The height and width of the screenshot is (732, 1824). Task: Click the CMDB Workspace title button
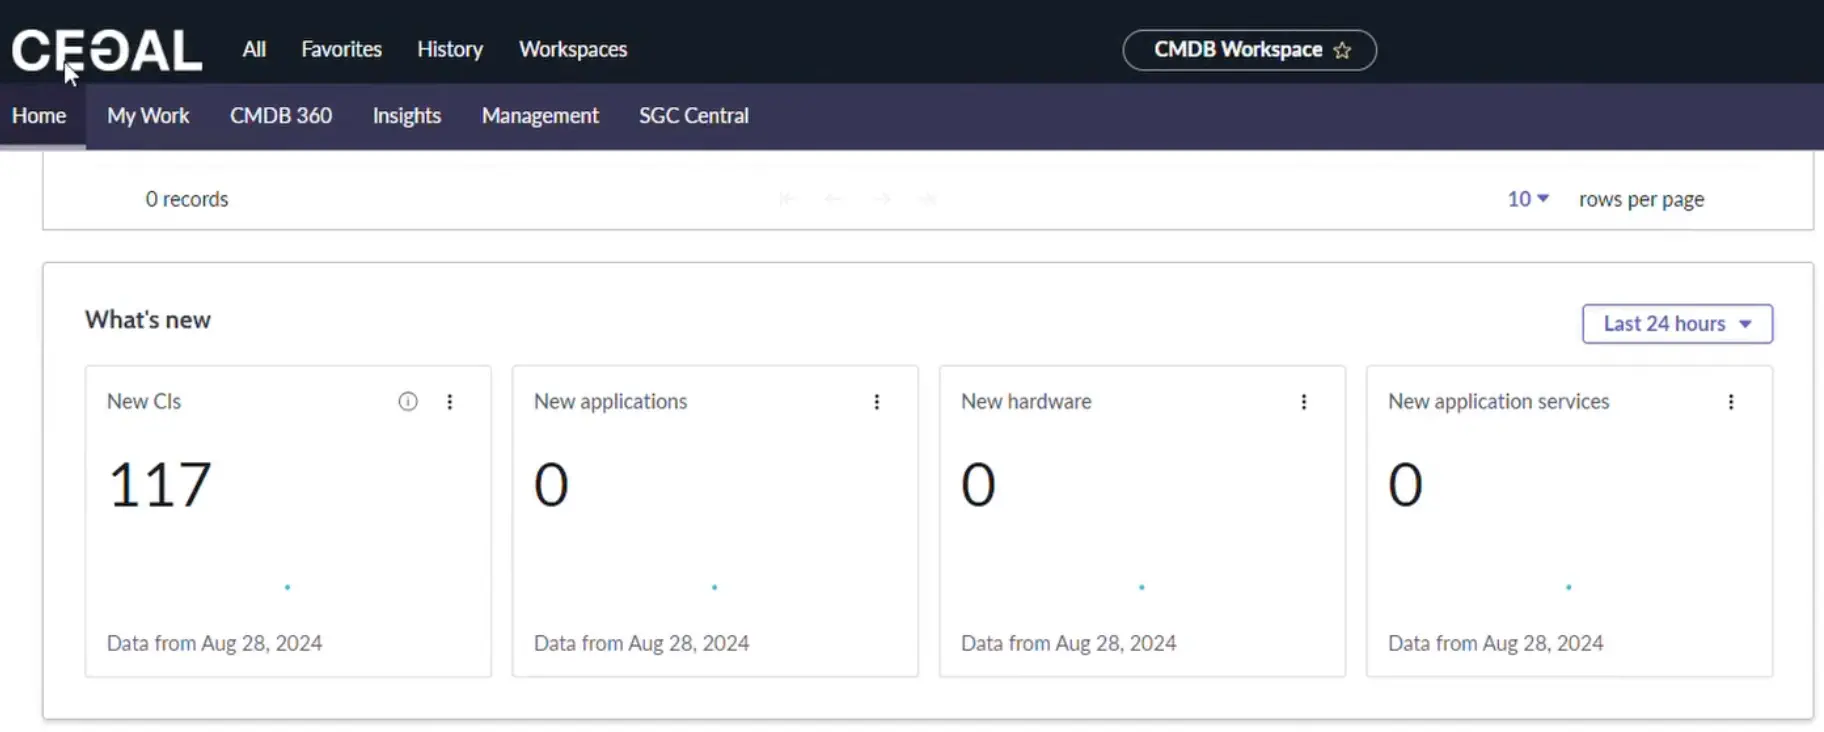click(1237, 50)
